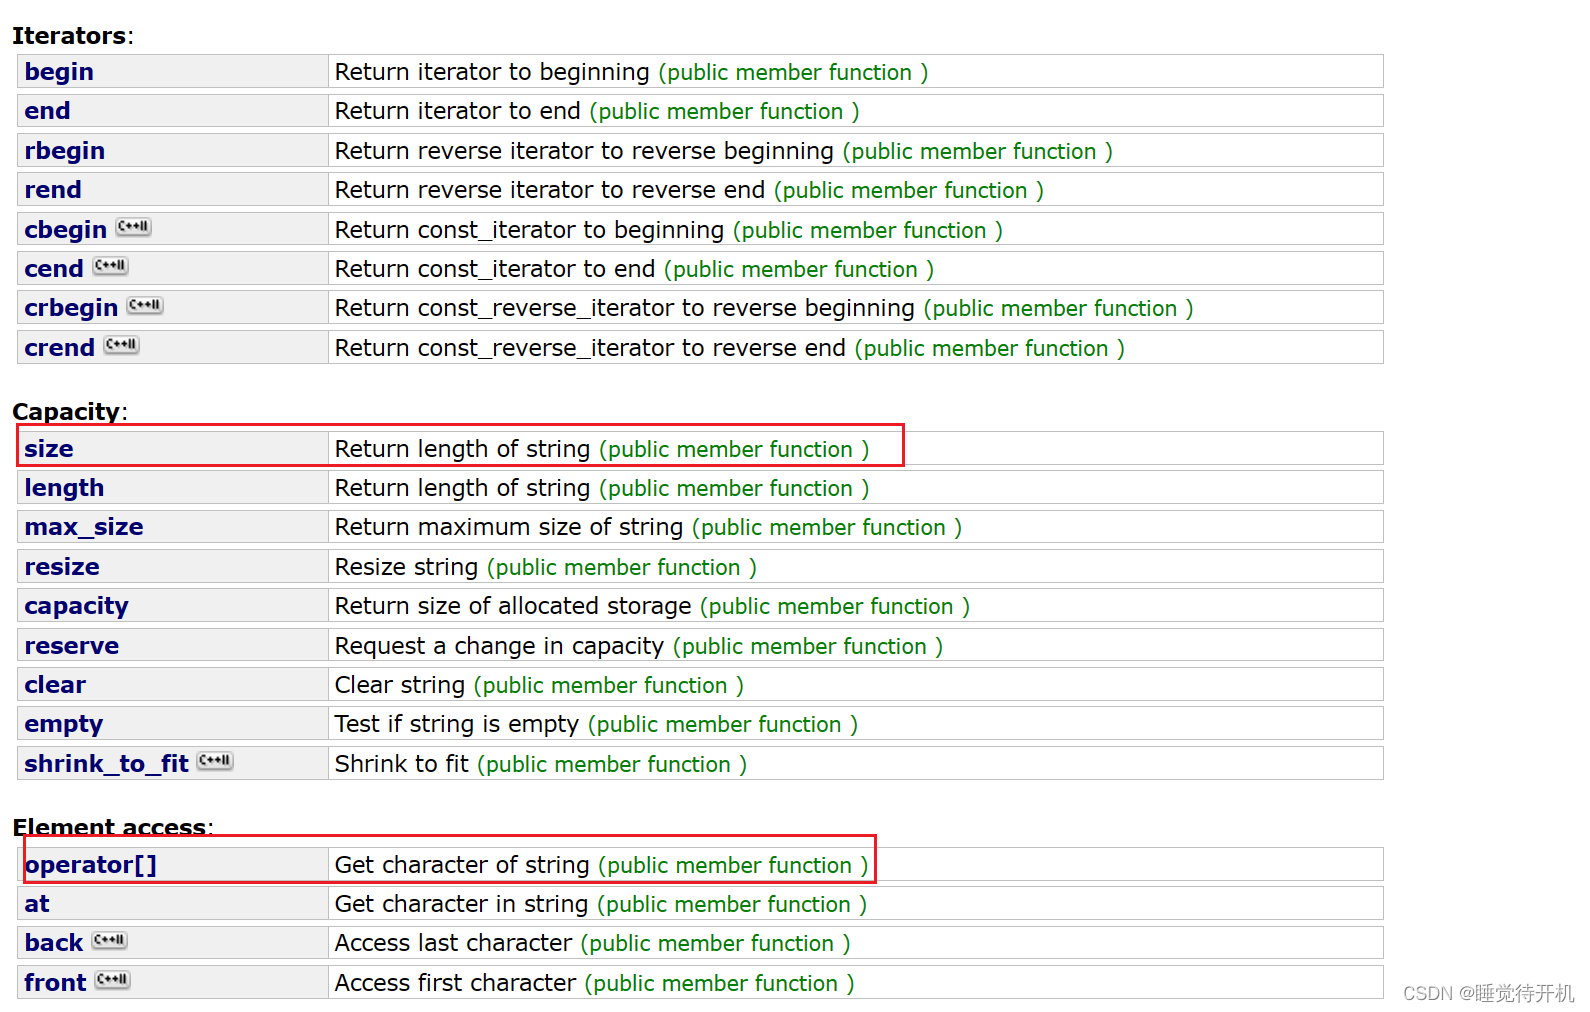Open the at member function link

[37, 904]
